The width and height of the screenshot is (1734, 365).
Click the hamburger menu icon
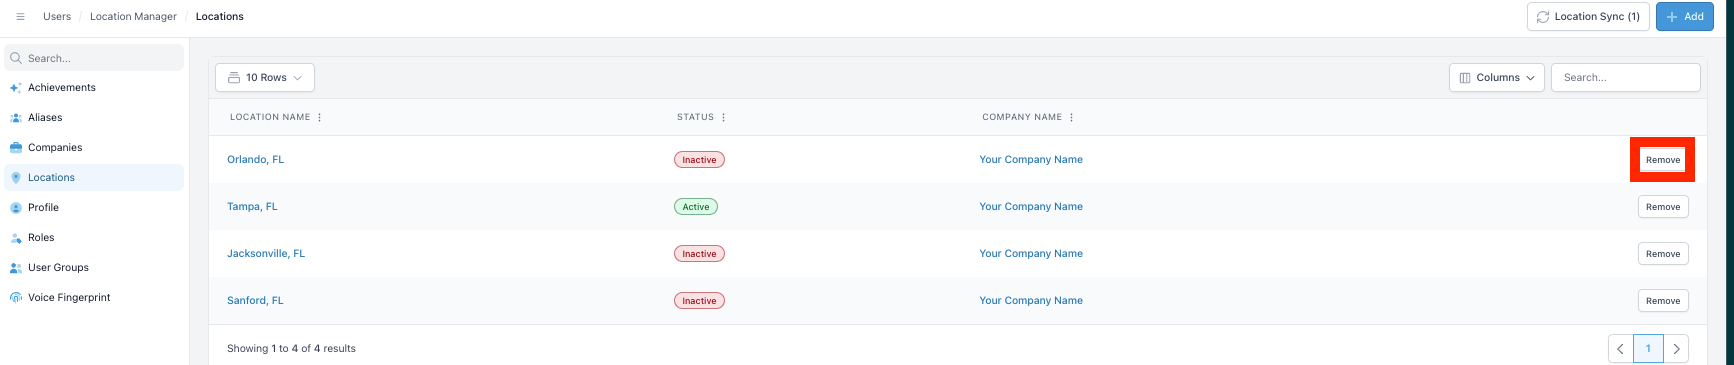pos(20,17)
